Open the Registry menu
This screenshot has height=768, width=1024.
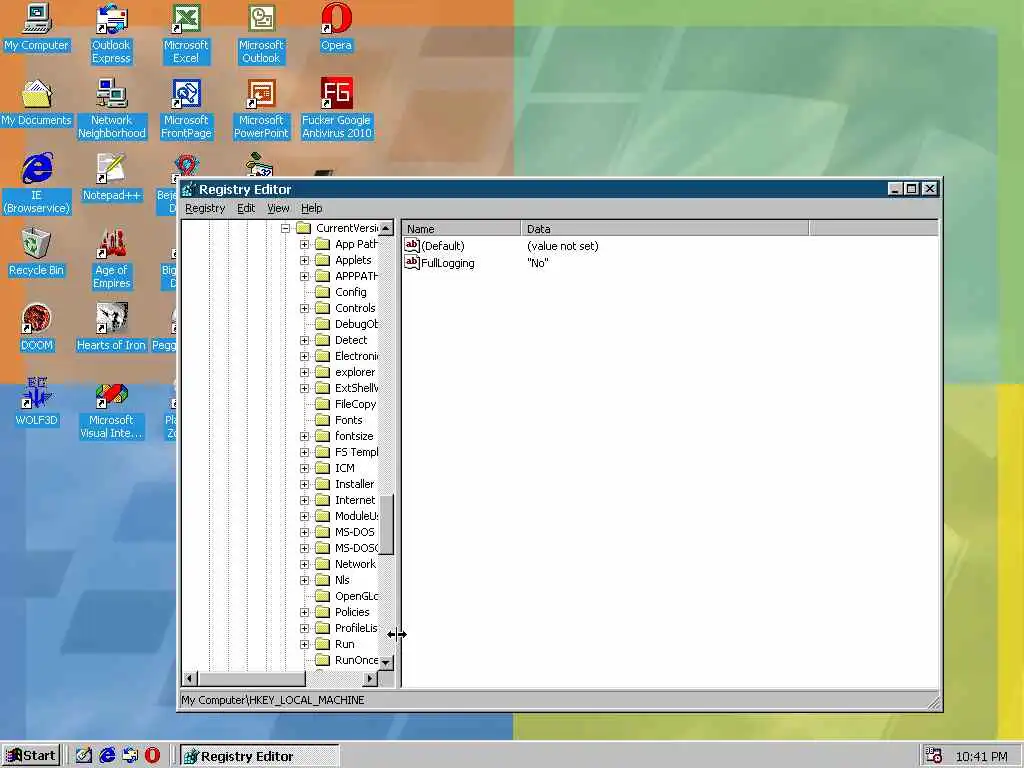(205, 208)
